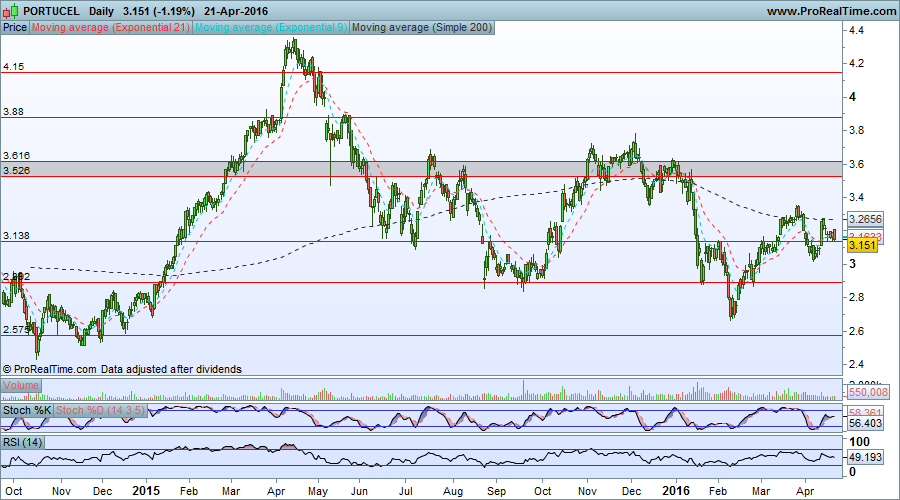Select the 3.526 zone lower label

16,170
